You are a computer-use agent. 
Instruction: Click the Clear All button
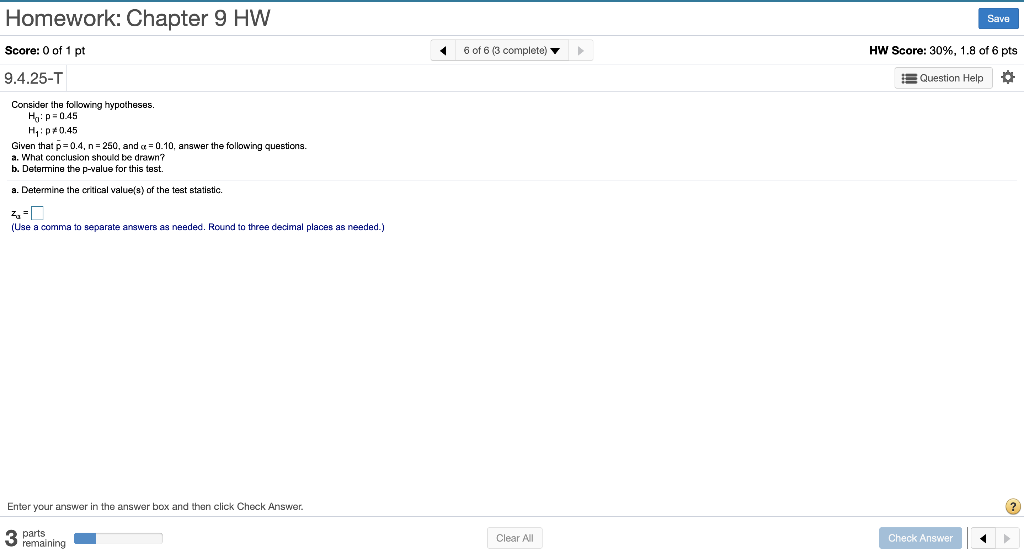coord(515,538)
